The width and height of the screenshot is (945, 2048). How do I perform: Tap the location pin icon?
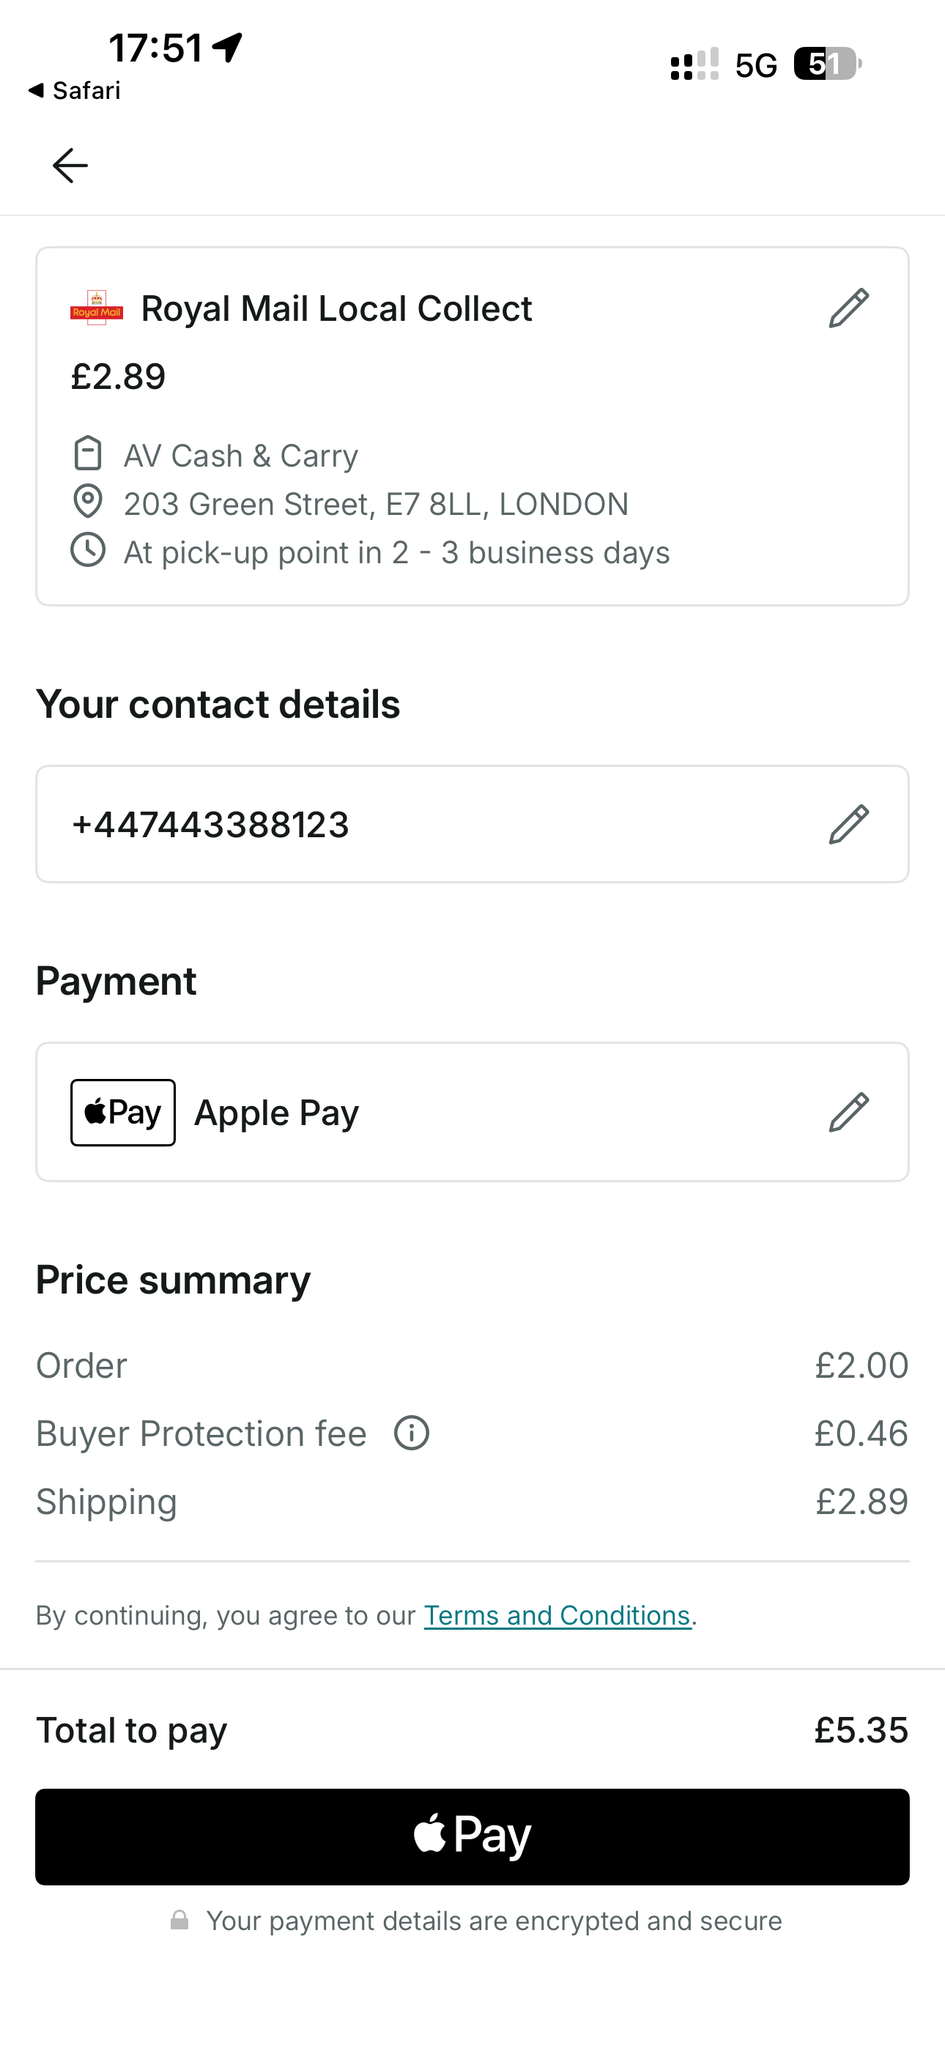tap(88, 500)
